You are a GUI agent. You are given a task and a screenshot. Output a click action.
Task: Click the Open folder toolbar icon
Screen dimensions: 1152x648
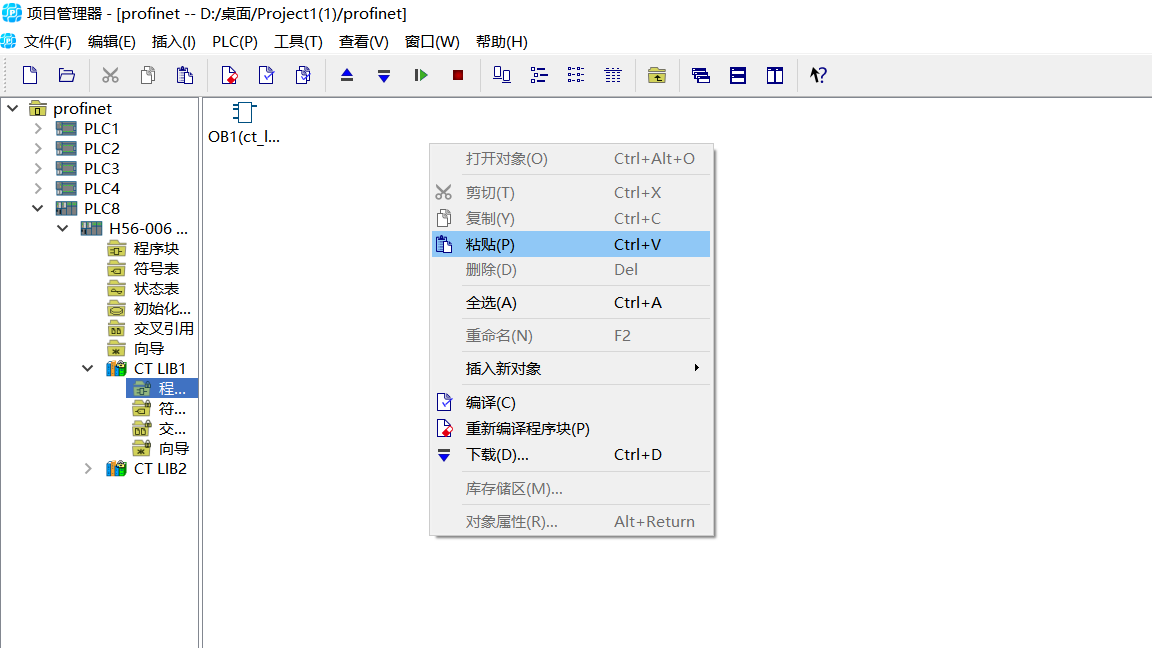(67, 75)
